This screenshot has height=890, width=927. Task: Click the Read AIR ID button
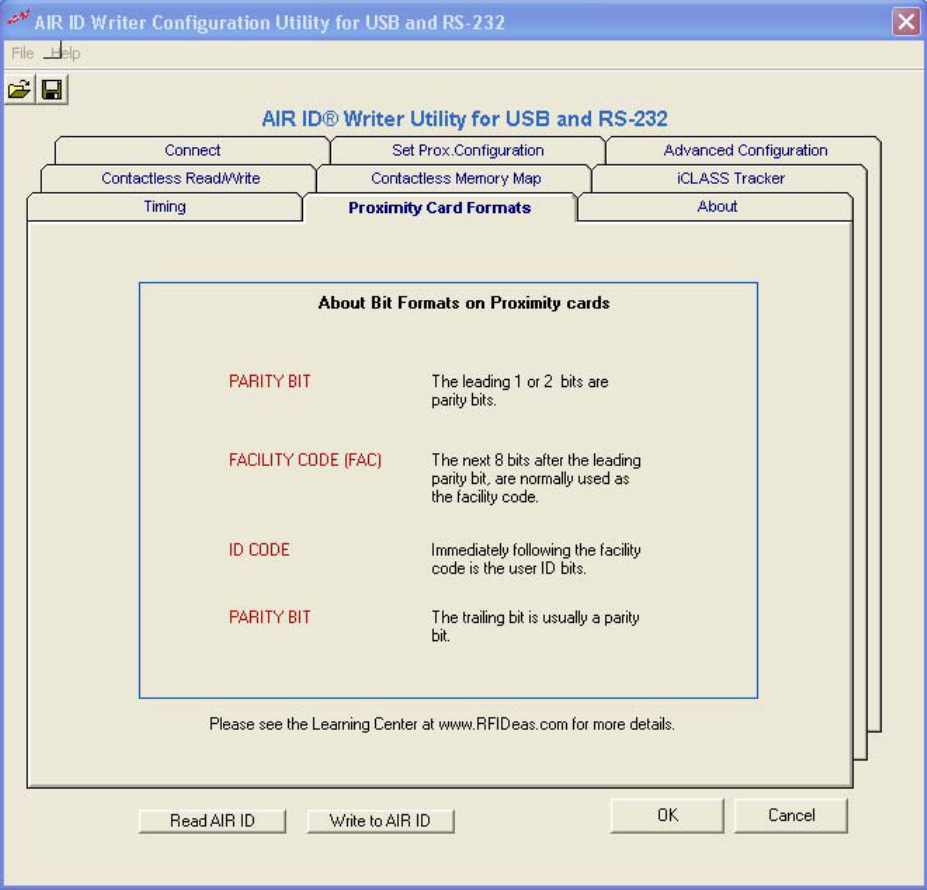[212, 821]
